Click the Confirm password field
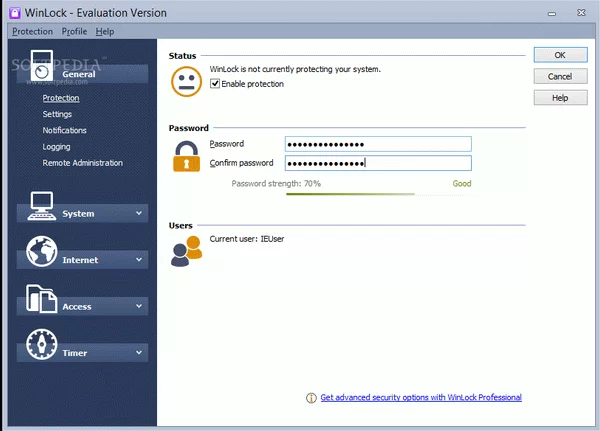600x431 pixels. tap(377, 163)
